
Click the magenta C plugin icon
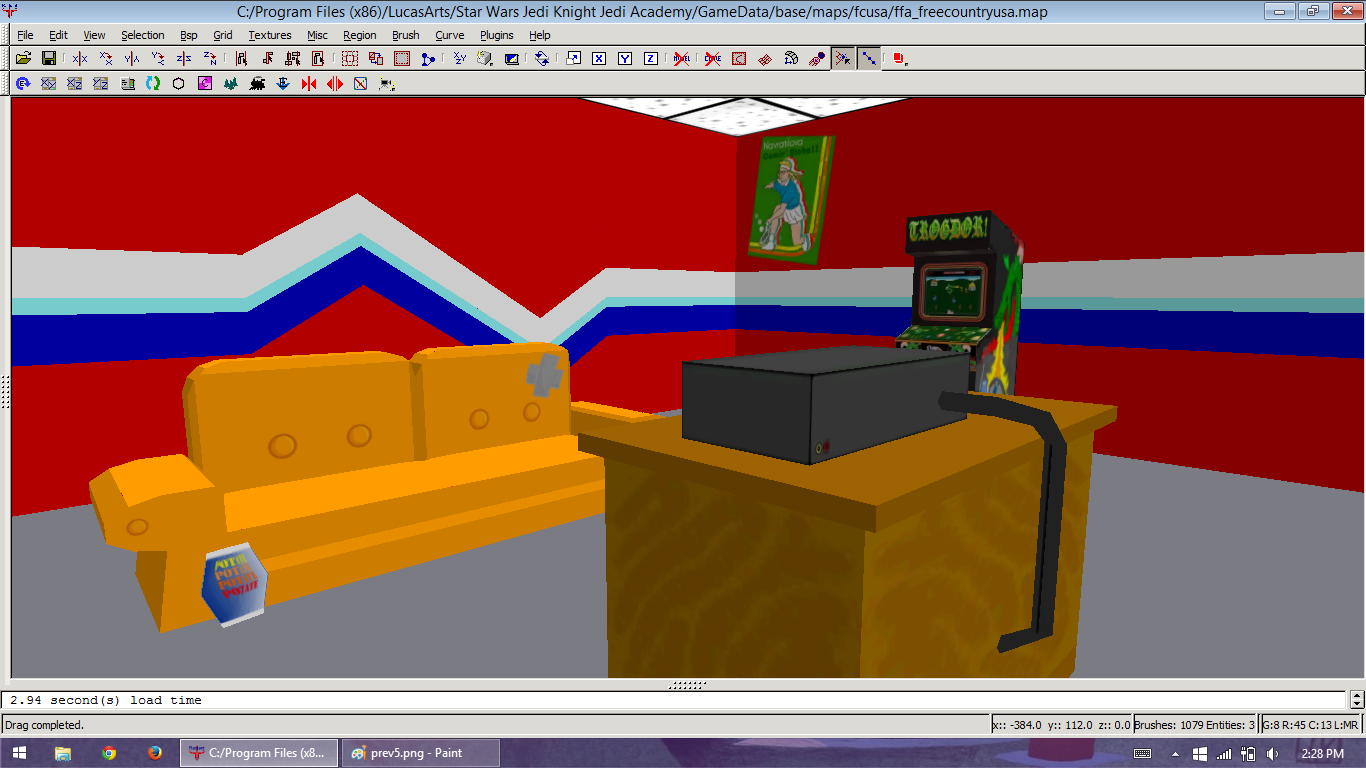(x=204, y=83)
